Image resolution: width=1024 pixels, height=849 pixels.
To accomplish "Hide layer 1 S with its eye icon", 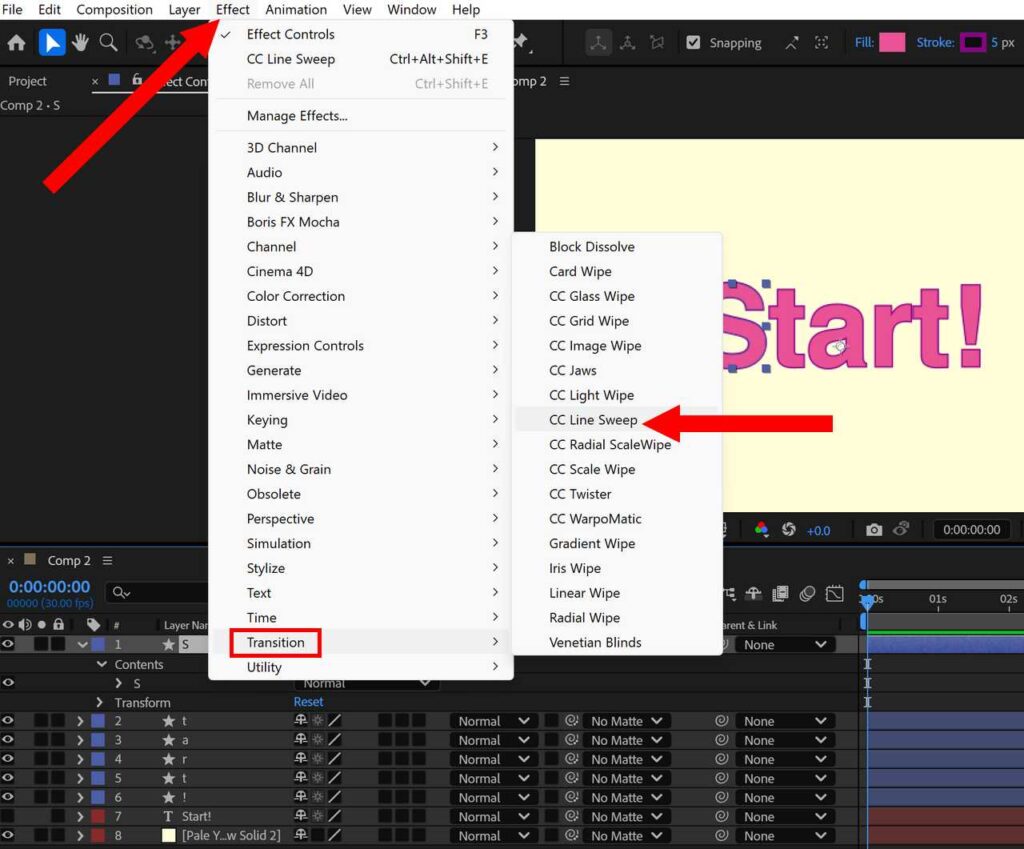I will pos(8,644).
